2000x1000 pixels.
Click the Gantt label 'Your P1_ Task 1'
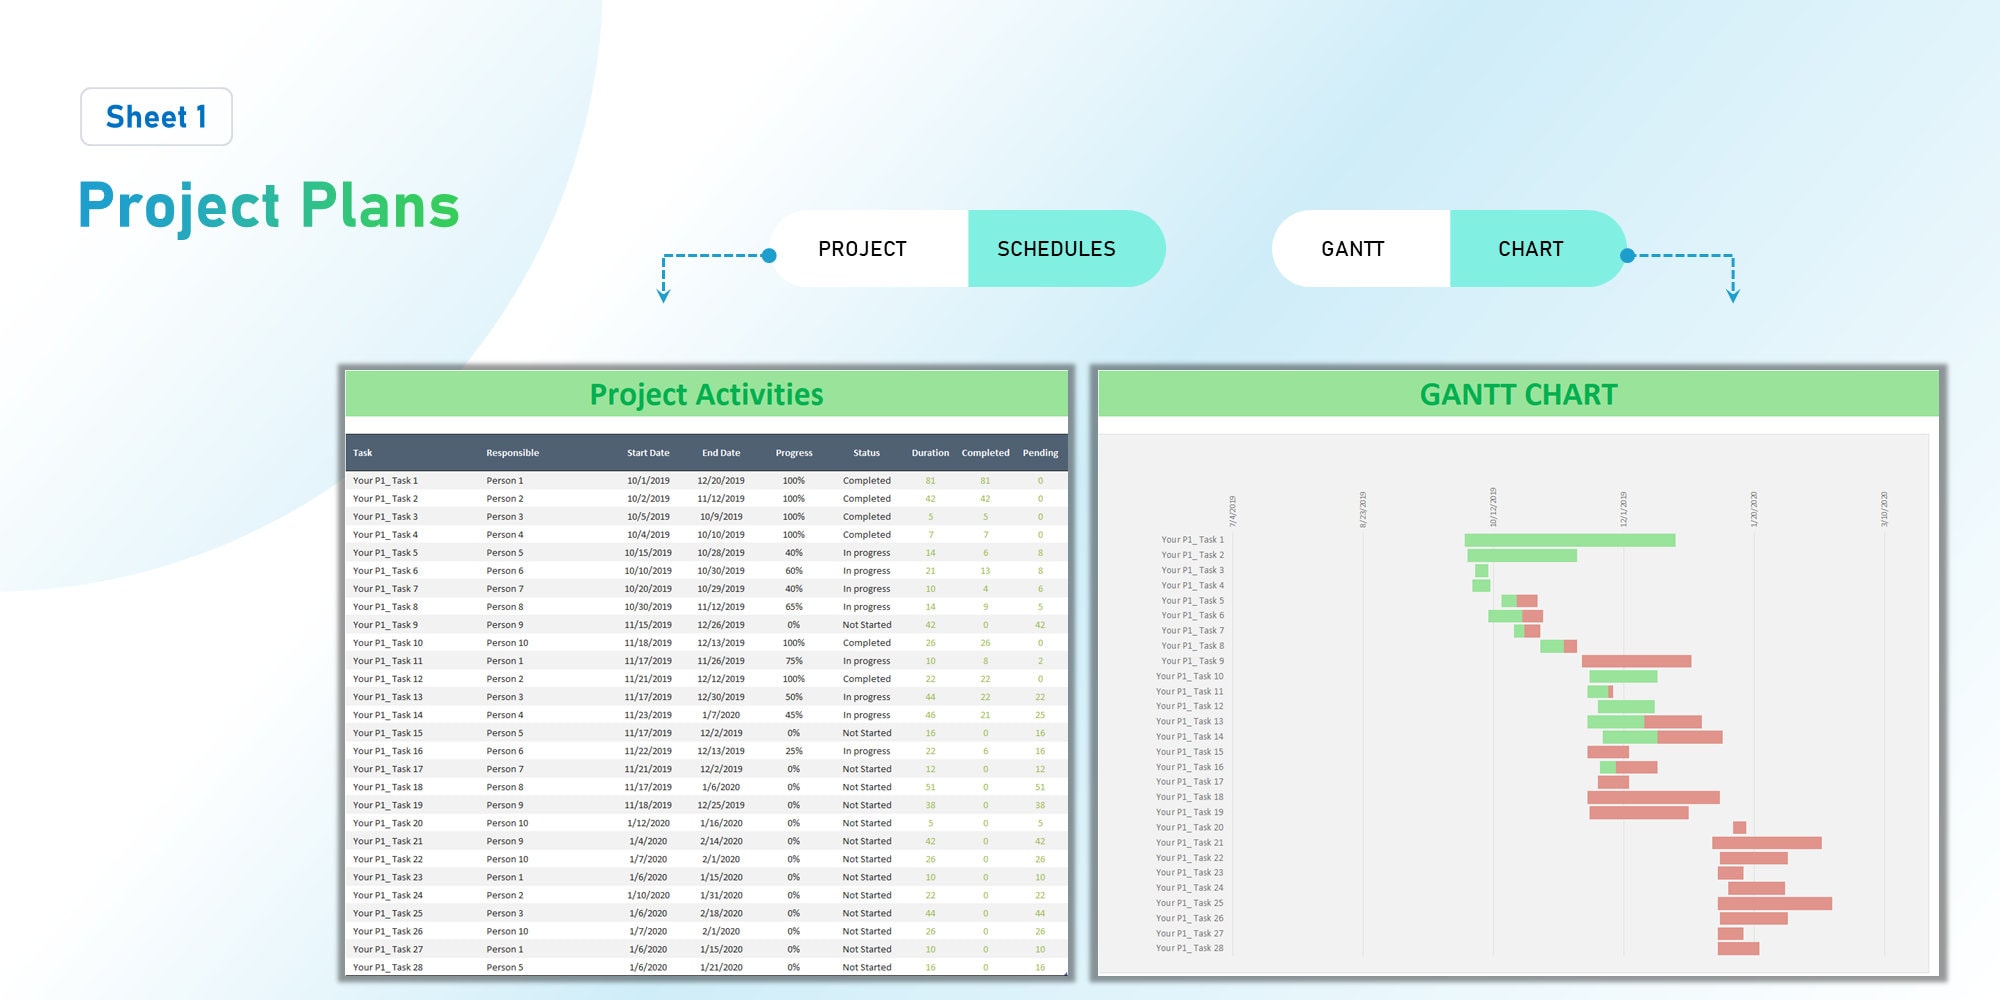click(x=1192, y=540)
